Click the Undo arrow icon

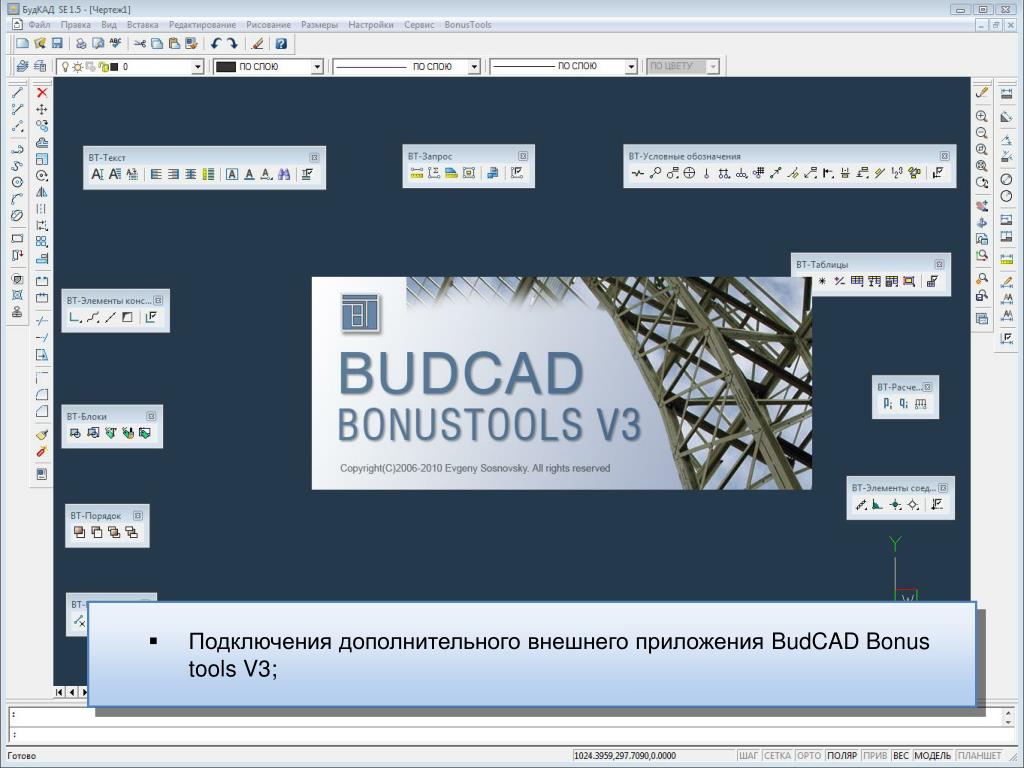[216, 43]
